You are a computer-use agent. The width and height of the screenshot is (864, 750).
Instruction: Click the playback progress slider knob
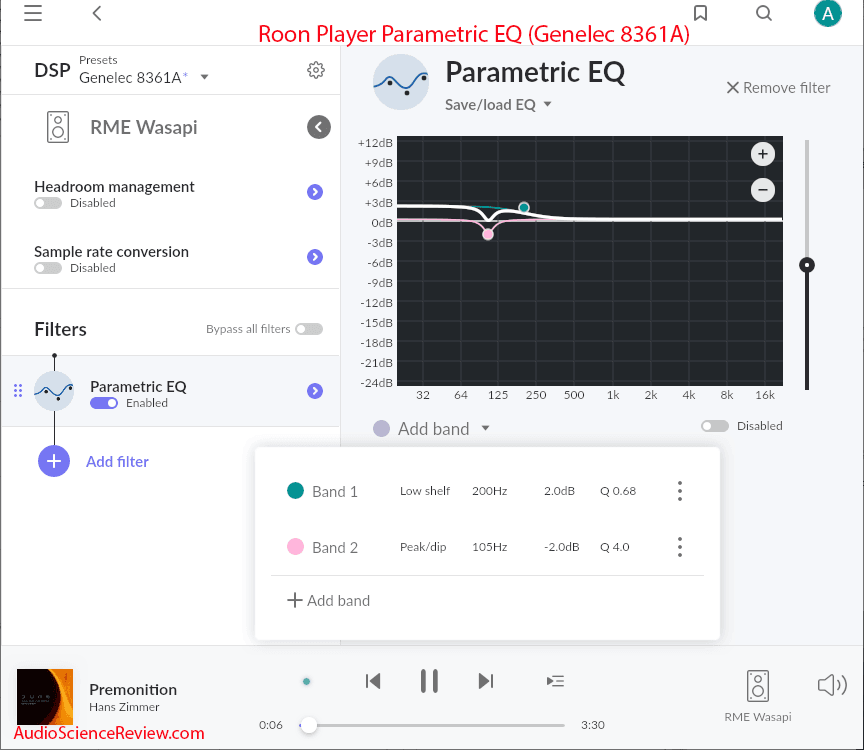point(309,725)
